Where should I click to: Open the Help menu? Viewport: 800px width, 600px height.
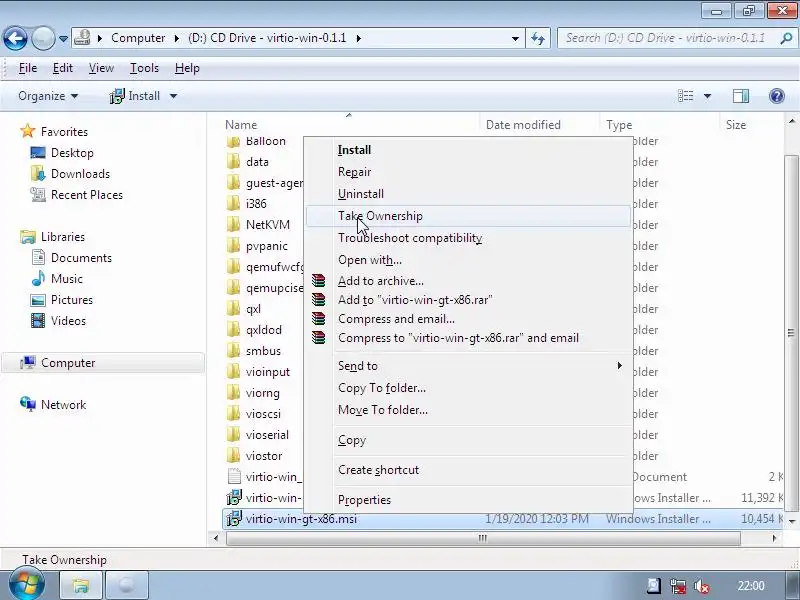click(x=187, y=68)
